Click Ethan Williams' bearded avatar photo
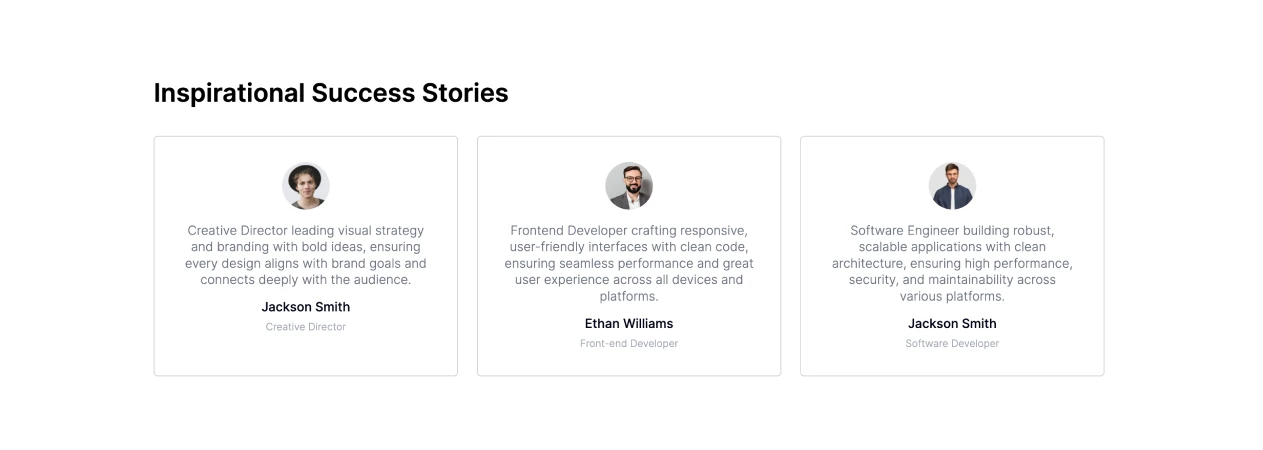This screenshot has height=450, width=1263. point(629,186)
